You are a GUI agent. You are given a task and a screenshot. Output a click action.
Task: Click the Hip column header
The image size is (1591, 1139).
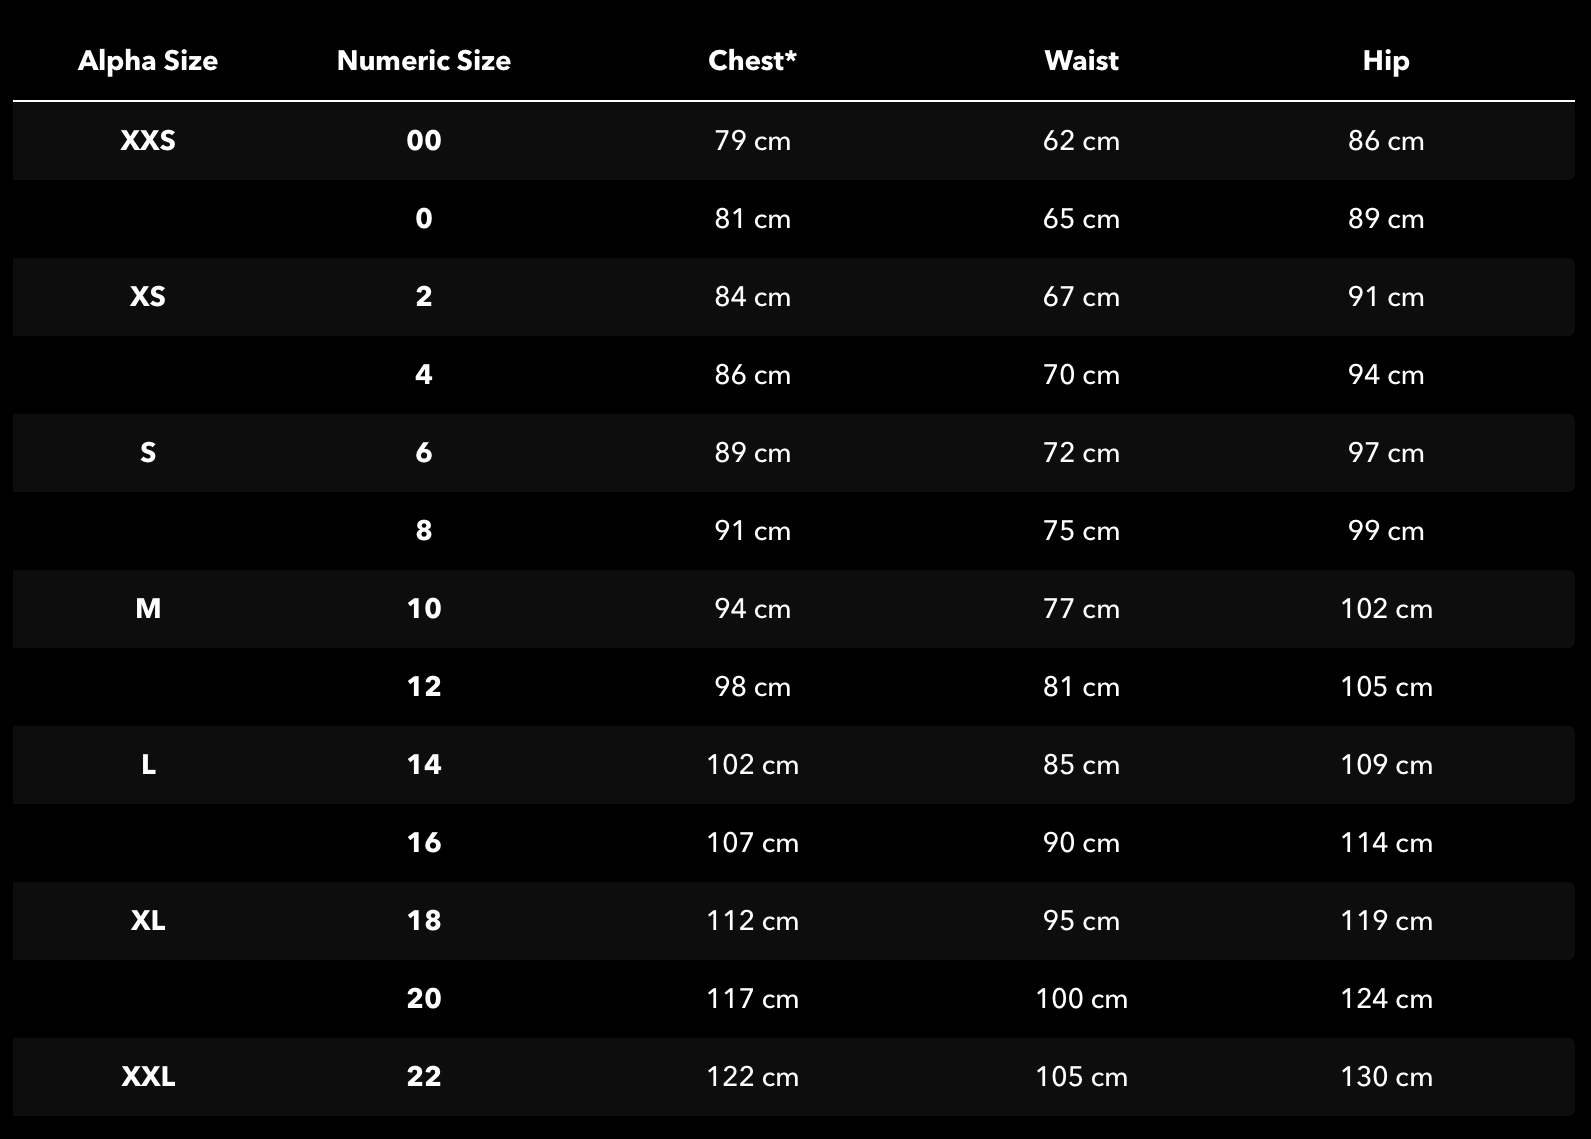pyautogui.click(x=1386, y=61)
